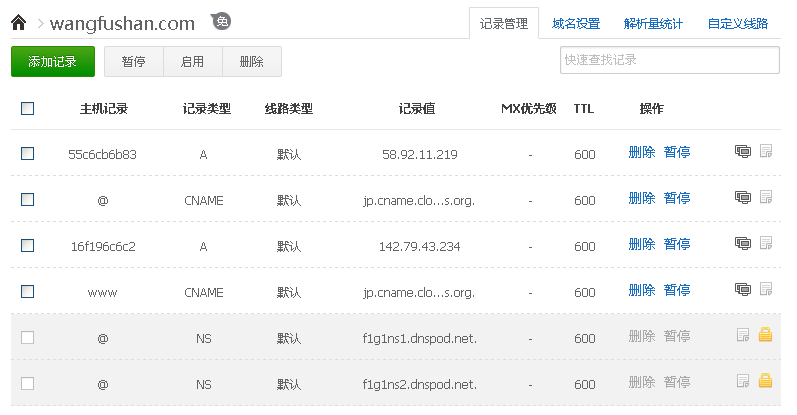Viewport: 797px width, 415px height.
Task: Select the checkbox for www record
Action: (x=28, y=291)
